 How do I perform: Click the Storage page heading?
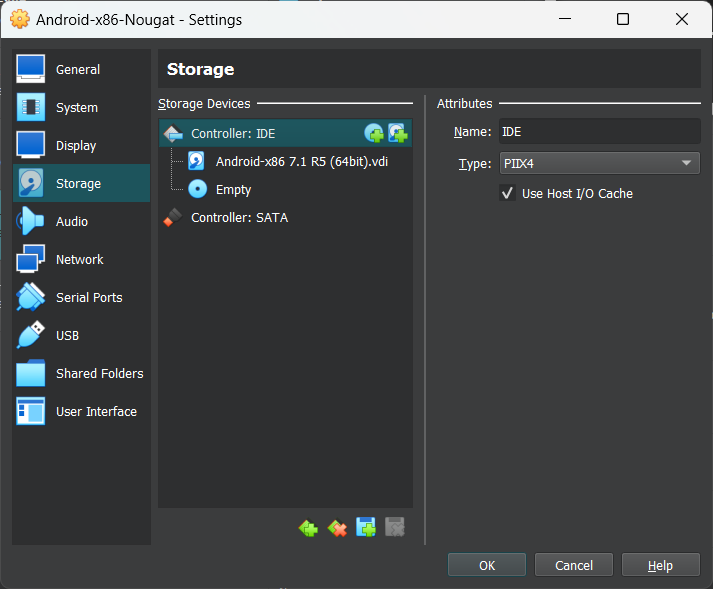pyautogui.click(x=201, y=69)
